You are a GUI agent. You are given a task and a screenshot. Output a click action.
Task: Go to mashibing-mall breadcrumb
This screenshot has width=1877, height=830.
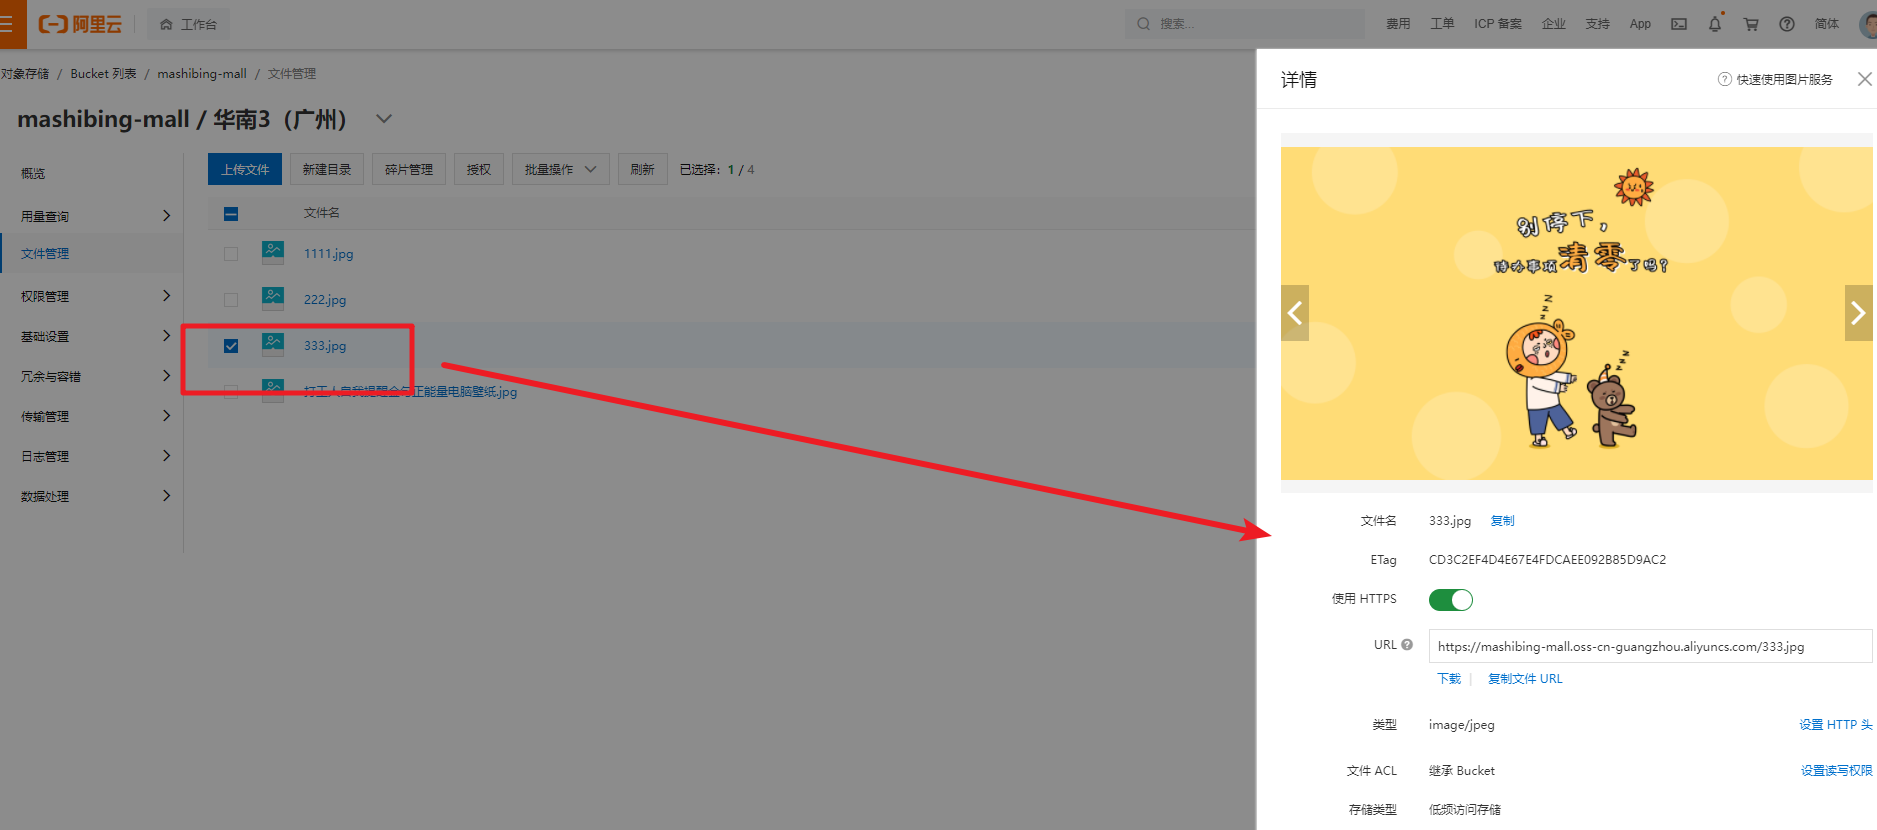(202, 74)
